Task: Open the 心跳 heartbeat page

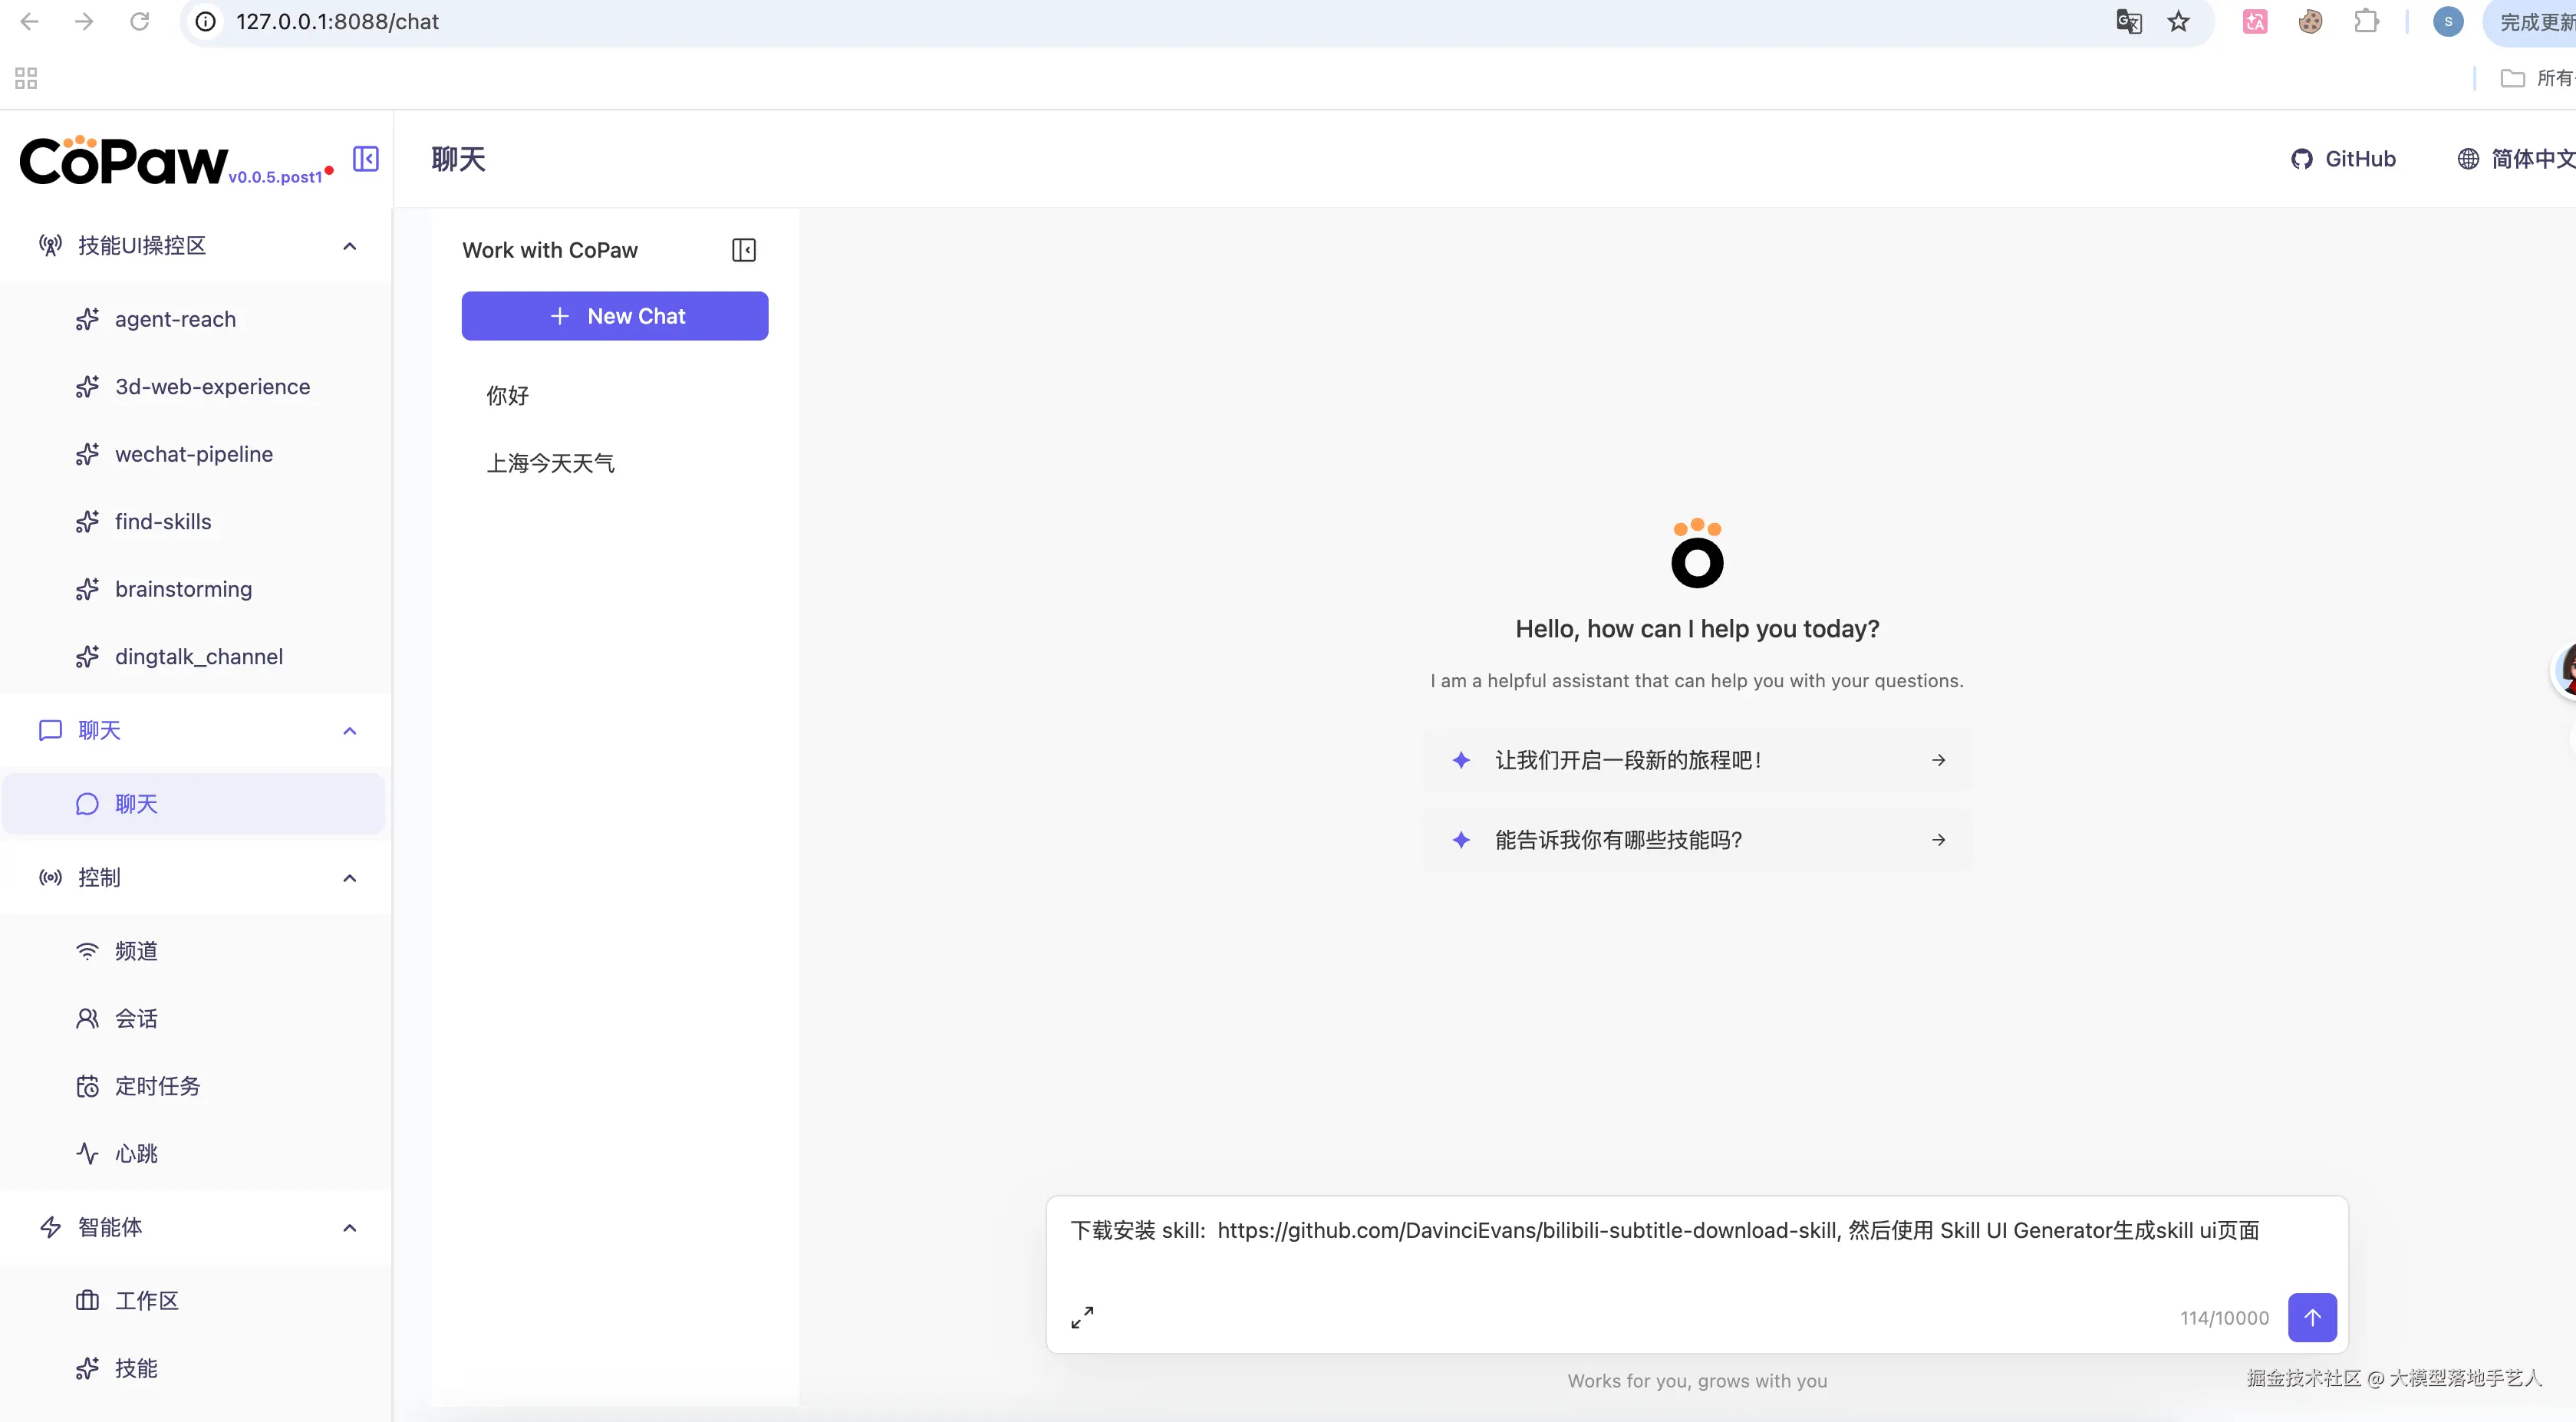Action: [x=136, y=1153]
